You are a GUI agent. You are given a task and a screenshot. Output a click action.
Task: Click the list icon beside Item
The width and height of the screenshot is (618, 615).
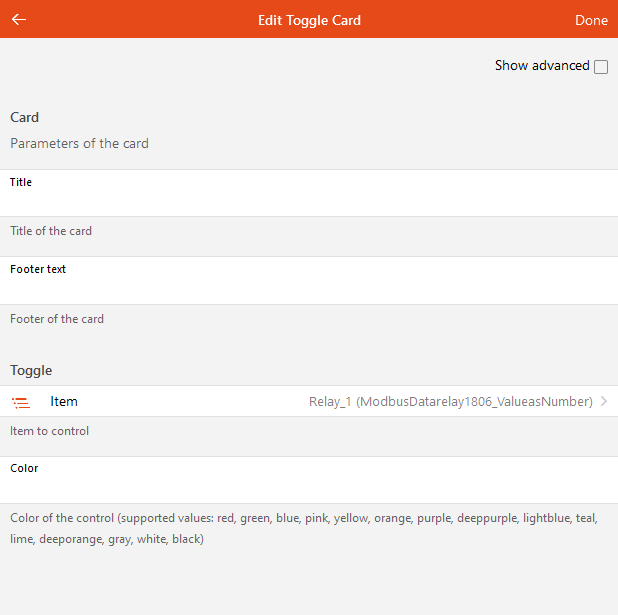21,402
